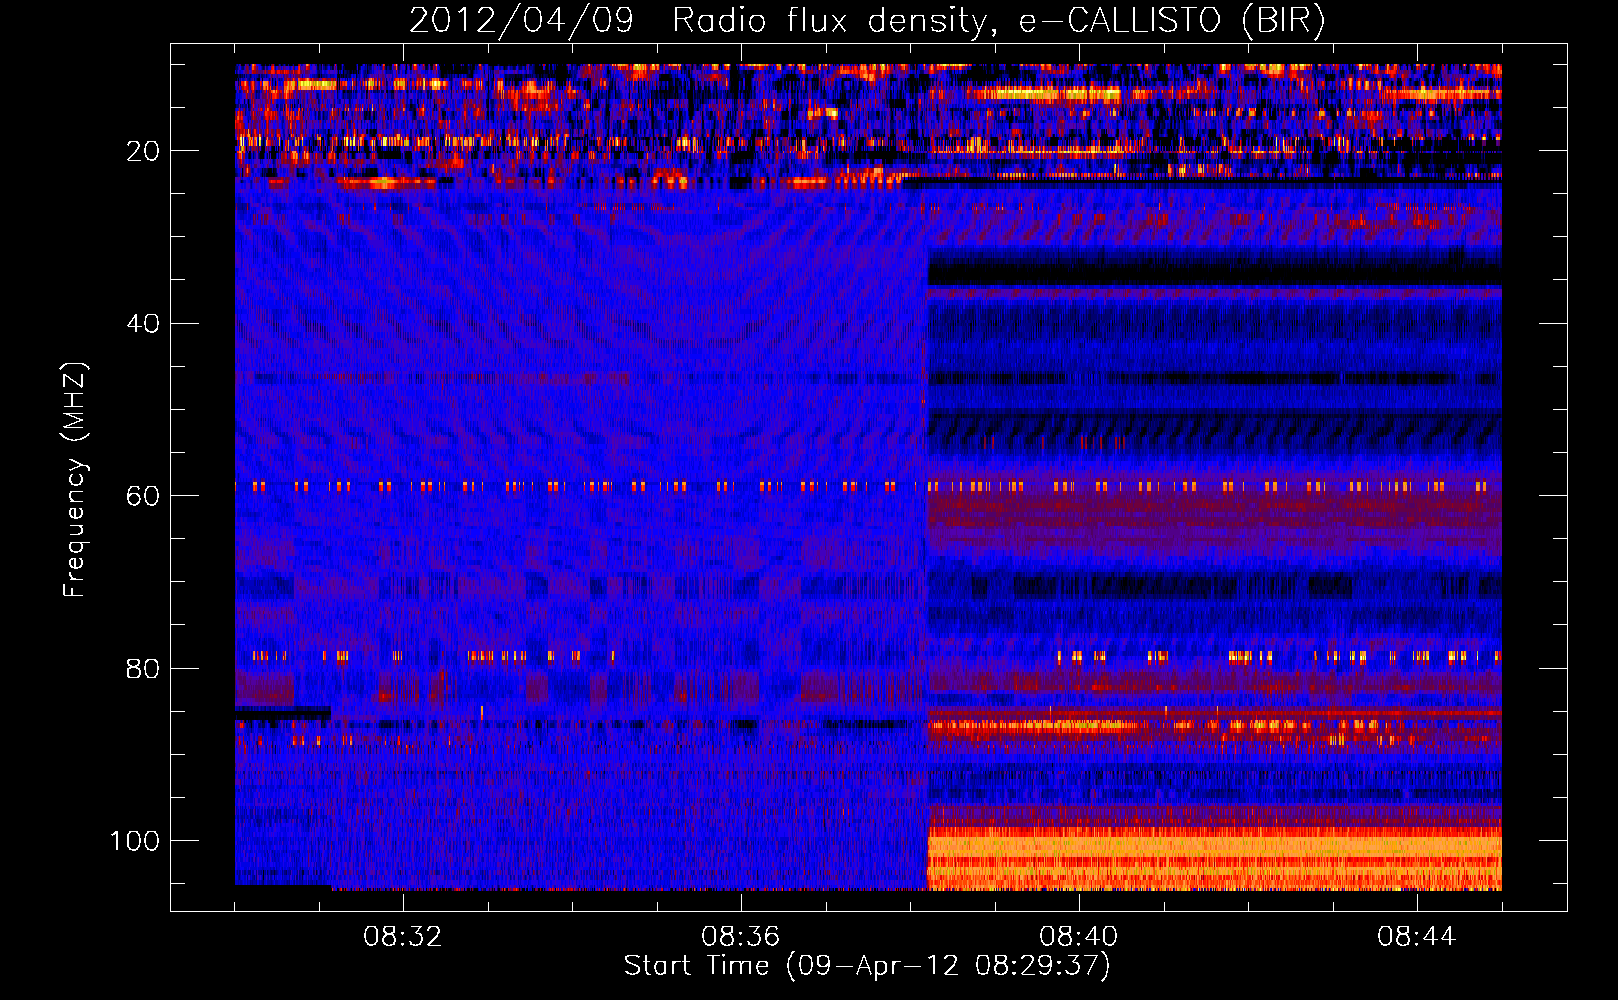Click the 'Frequency (MHZ)' axis label
The image size is (1618, 1000).
click(75, 479)
